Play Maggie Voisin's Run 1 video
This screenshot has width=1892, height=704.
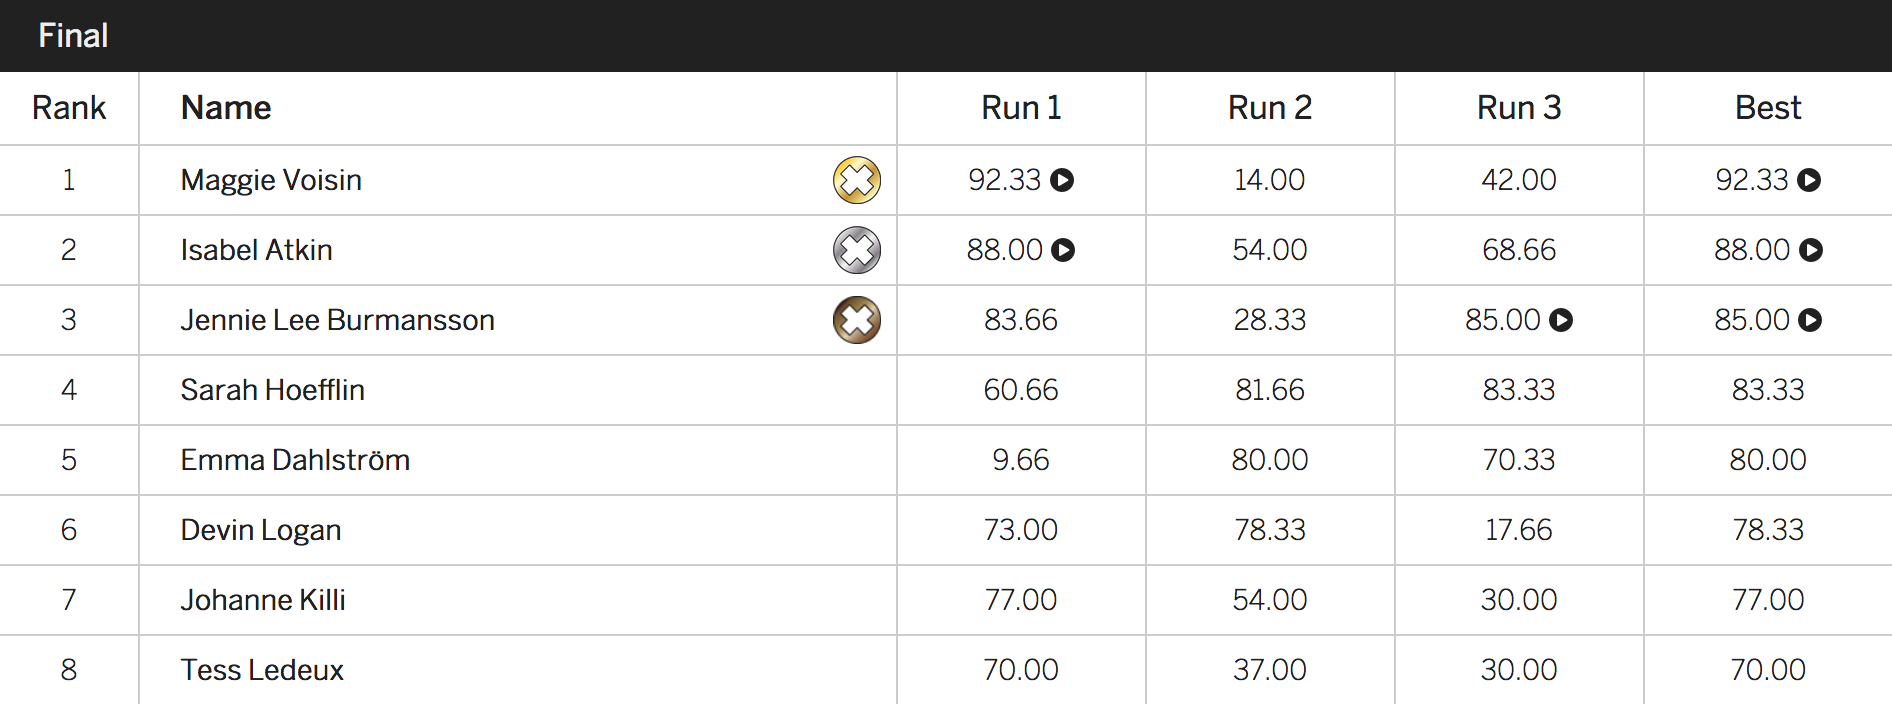pyautogui.click(x=1062, y=180)
